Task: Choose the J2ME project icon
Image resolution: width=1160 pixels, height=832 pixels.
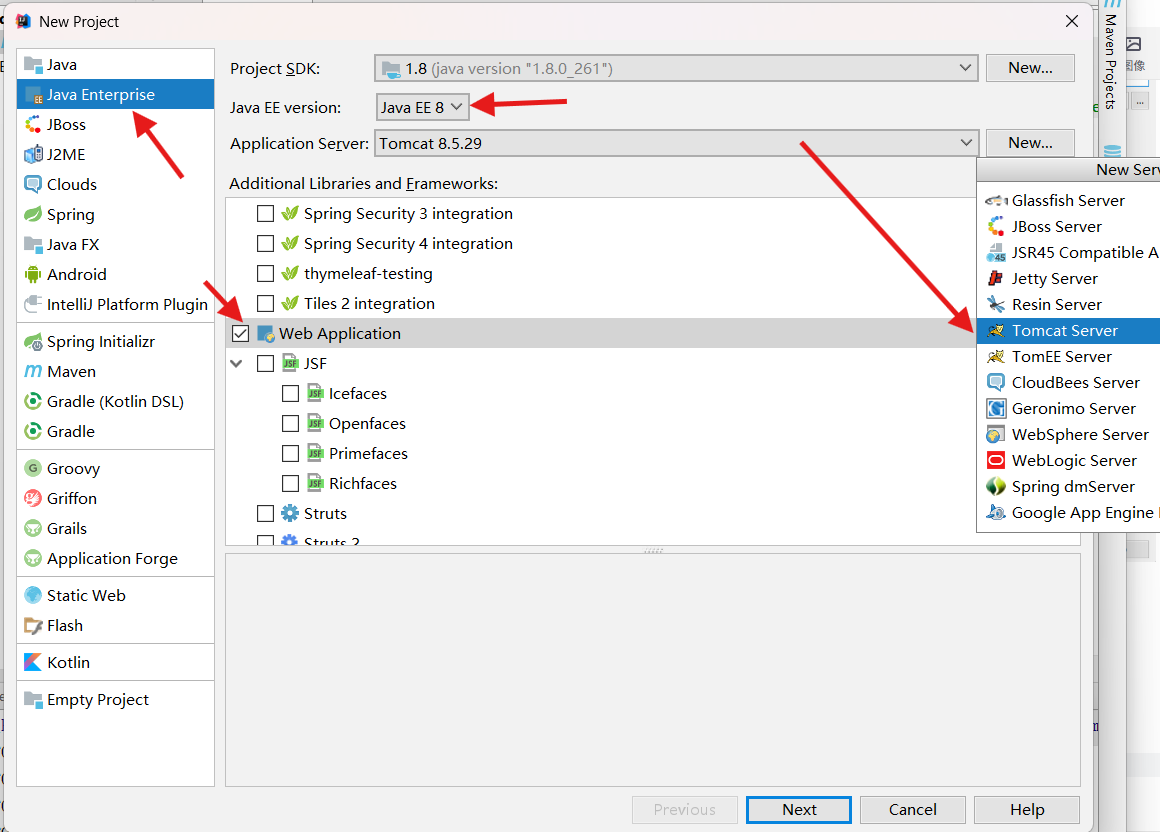Action: click(x=33, y=155)
